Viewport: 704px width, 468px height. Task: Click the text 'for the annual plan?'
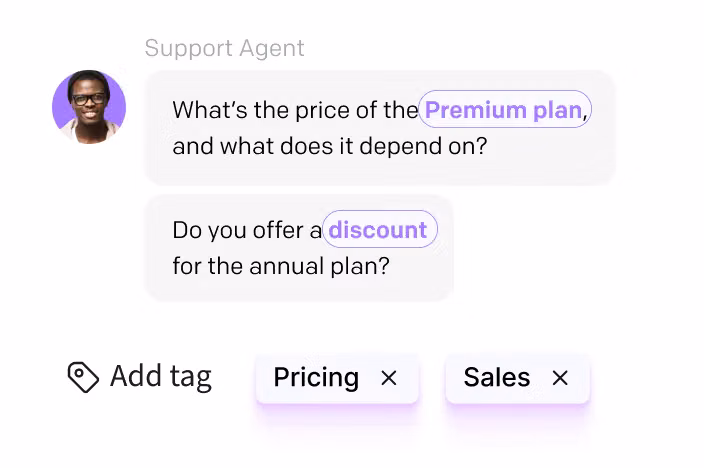(281, 267)
